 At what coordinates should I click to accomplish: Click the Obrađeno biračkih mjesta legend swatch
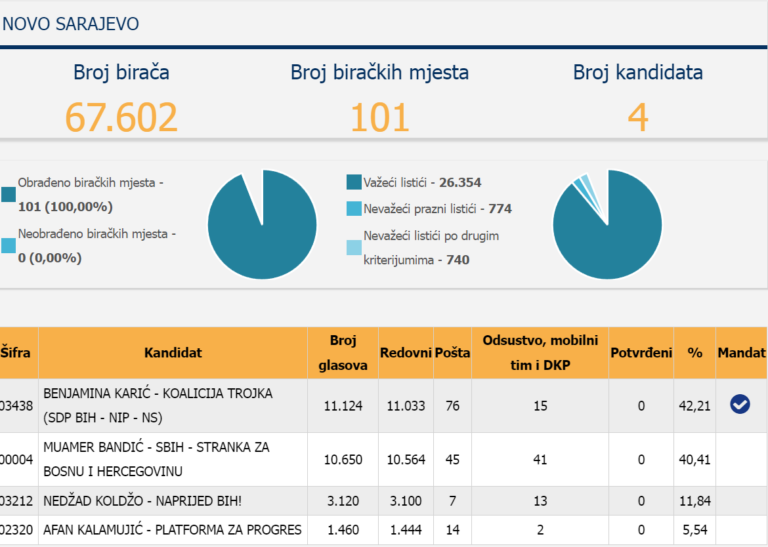(8, 194)
